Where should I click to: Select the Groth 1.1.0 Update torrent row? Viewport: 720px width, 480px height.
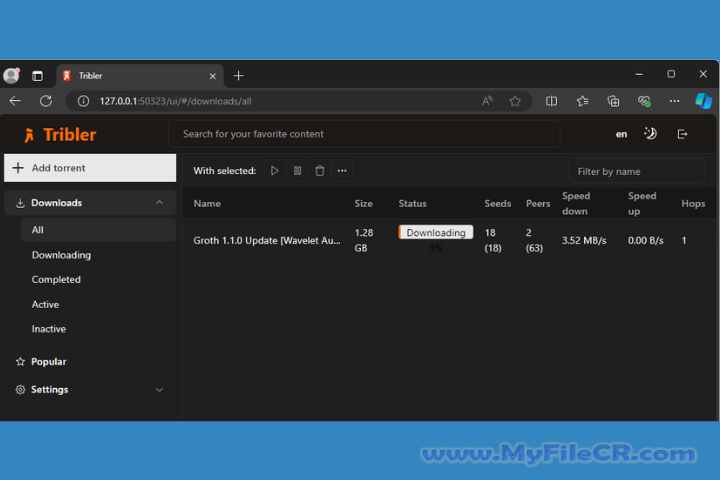click(450, 240)
